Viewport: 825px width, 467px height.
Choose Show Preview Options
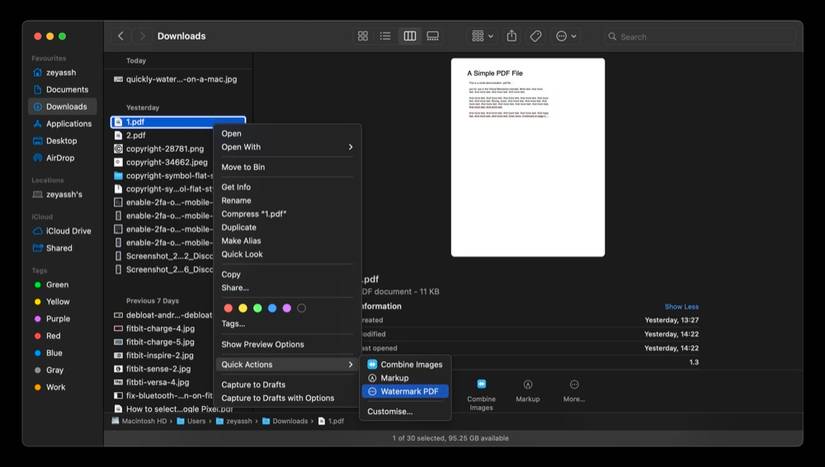[x=287, y=344]
